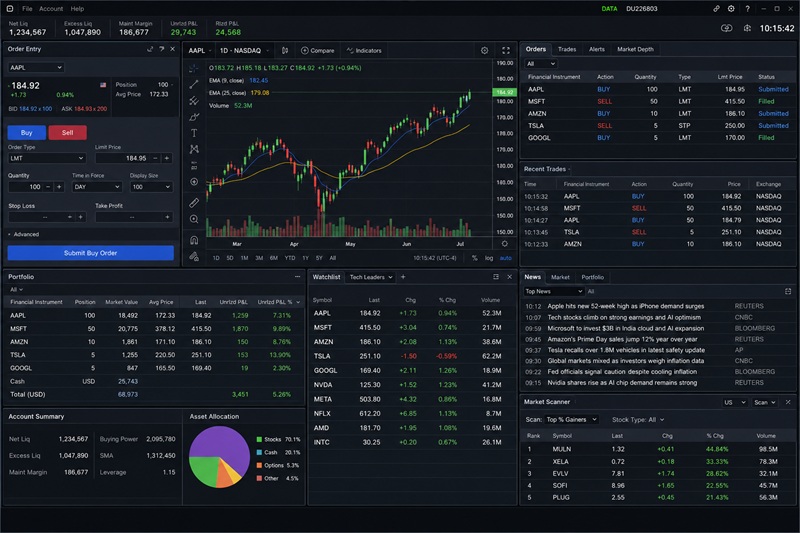800x533 pixels.
Task: Set chart range to 5Y
Action: pos(319,258)
